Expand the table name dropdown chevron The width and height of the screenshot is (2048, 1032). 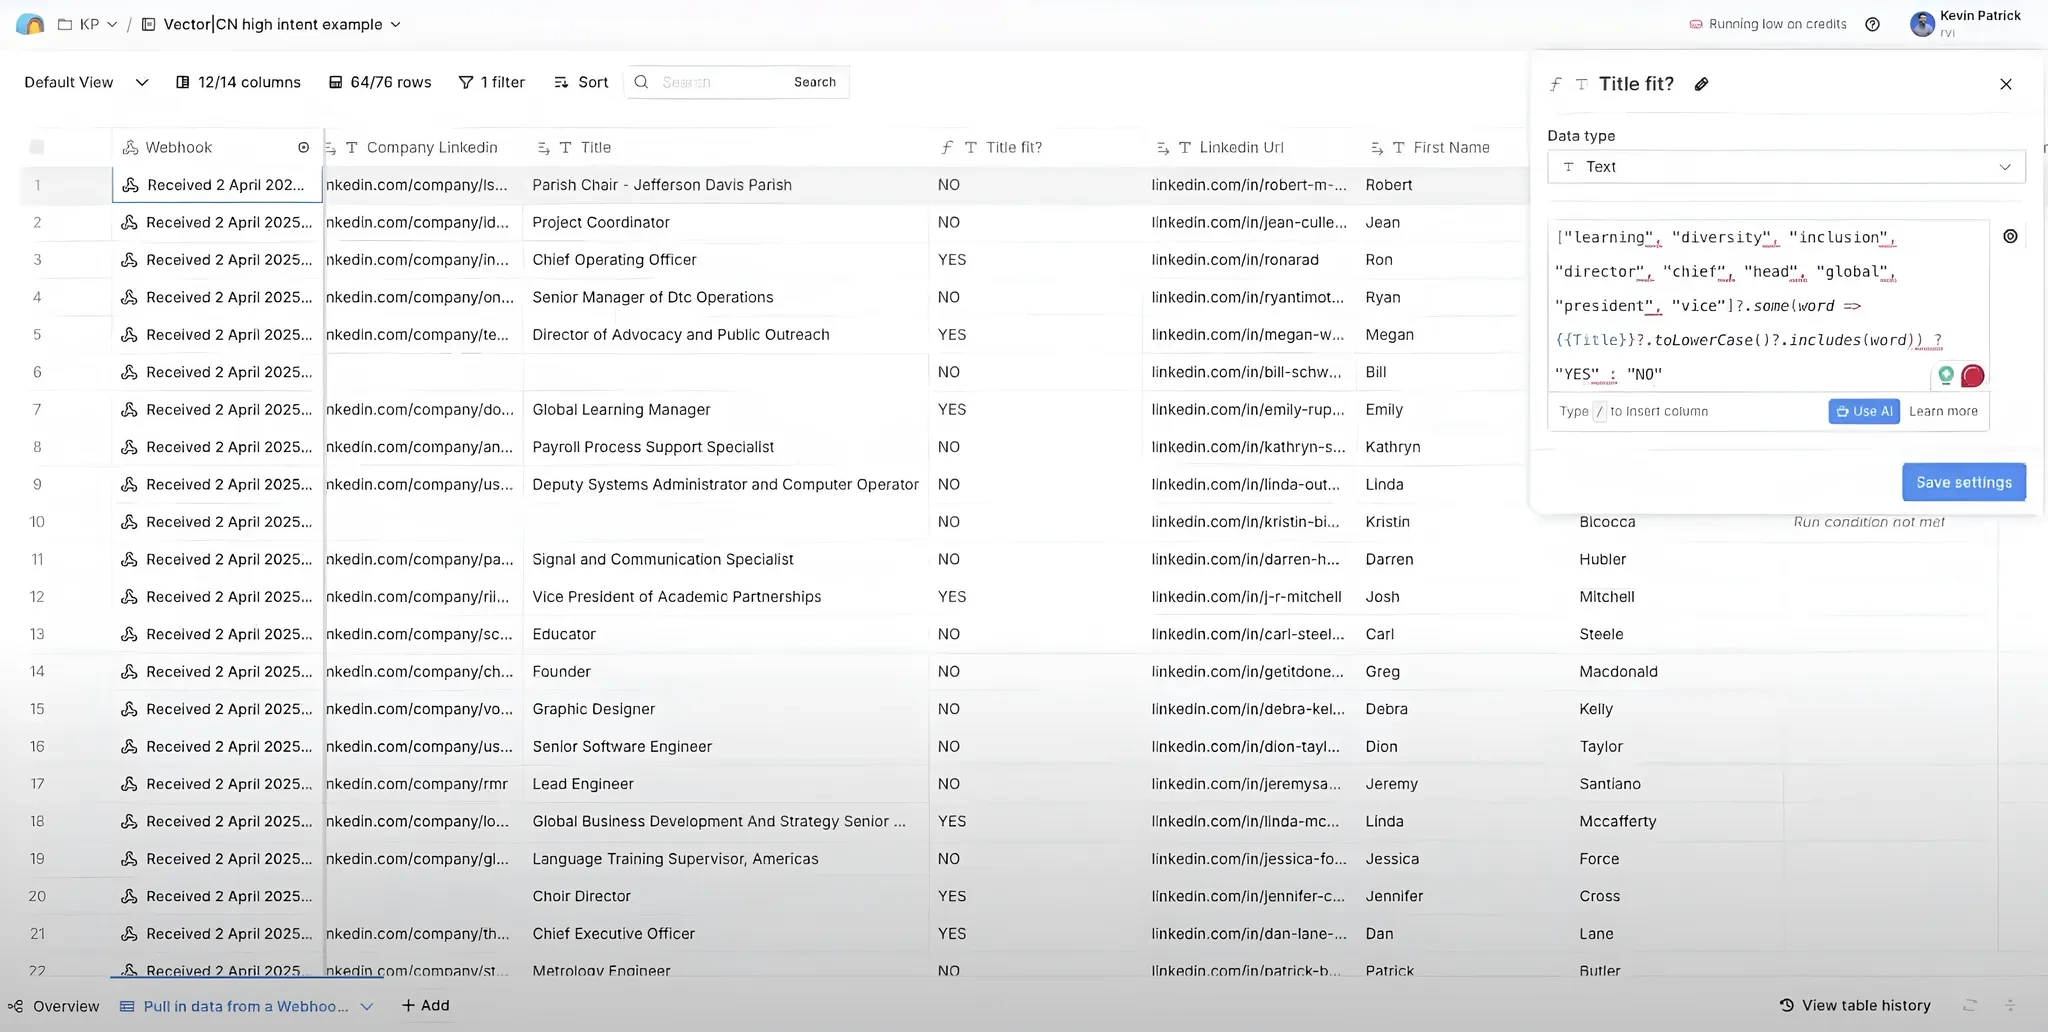(395, 24)
